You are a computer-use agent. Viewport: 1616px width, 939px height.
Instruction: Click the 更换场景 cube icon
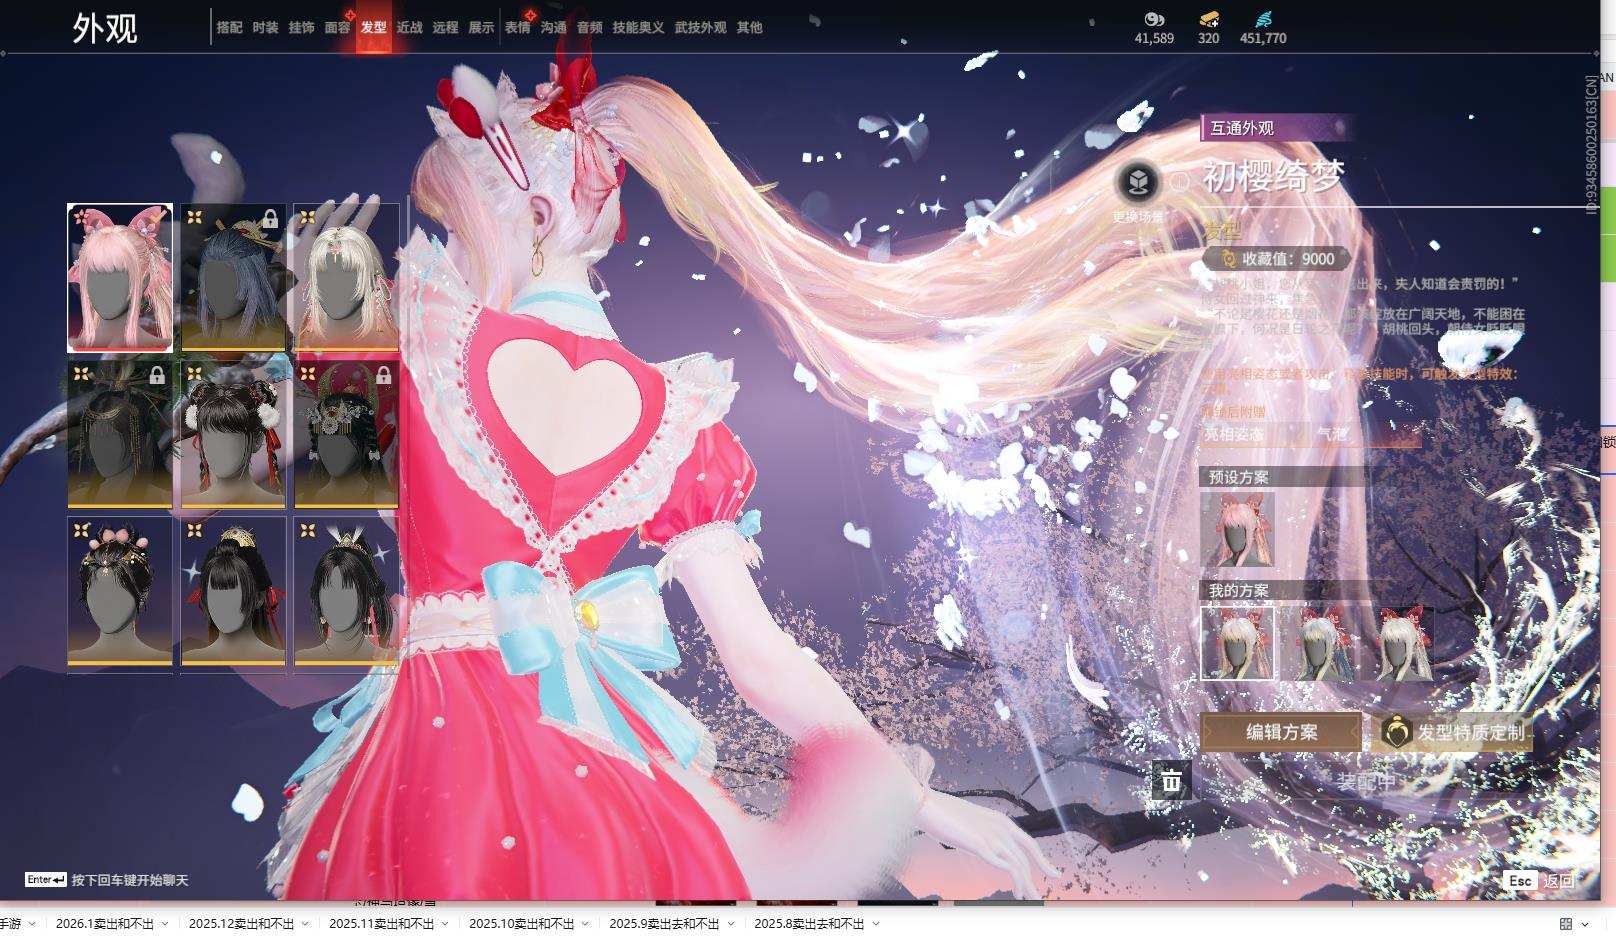coord(1138,182)
